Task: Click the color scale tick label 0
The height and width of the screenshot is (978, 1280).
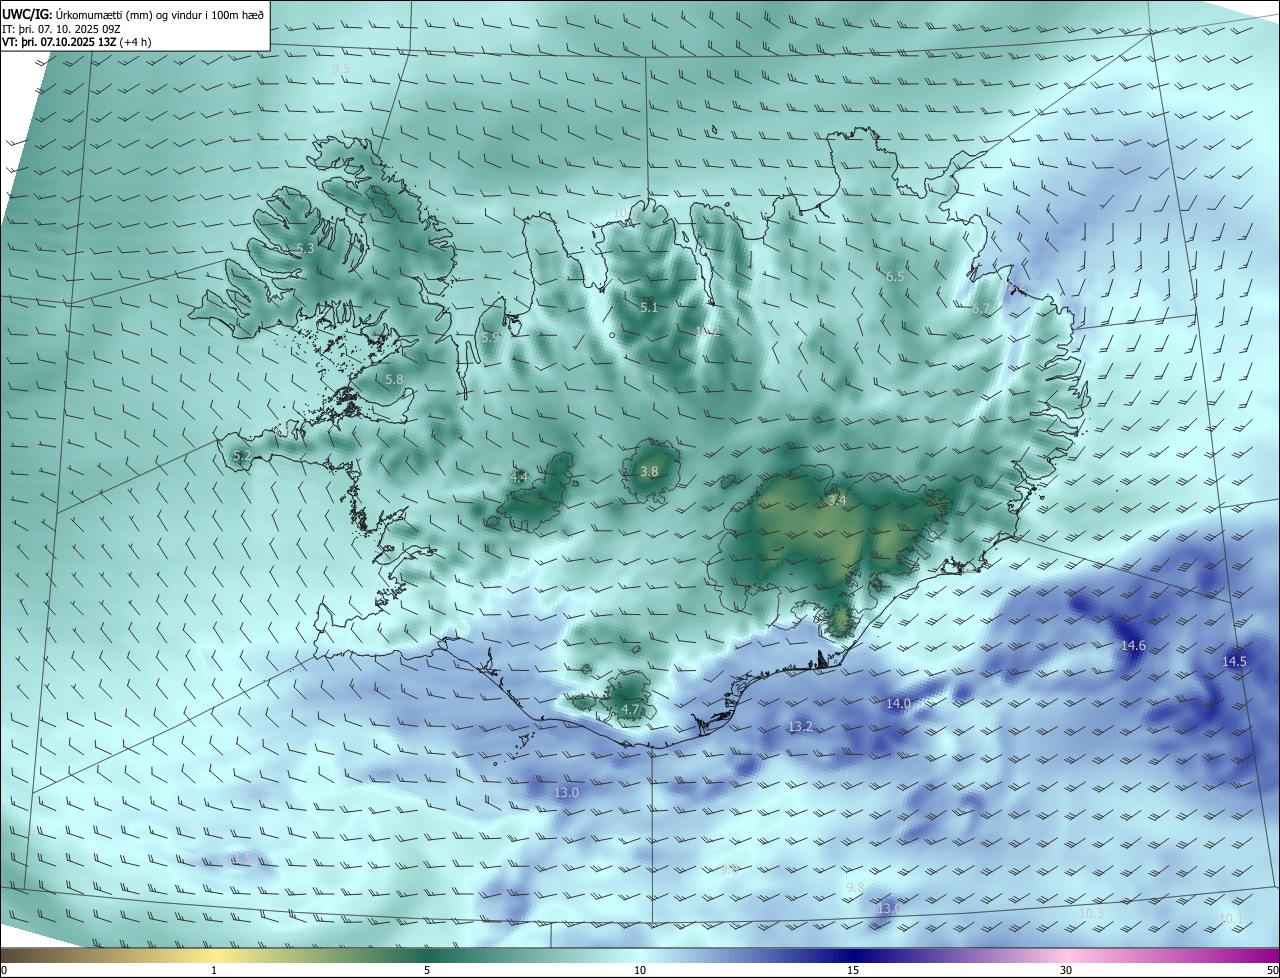Action: [4, 970]
